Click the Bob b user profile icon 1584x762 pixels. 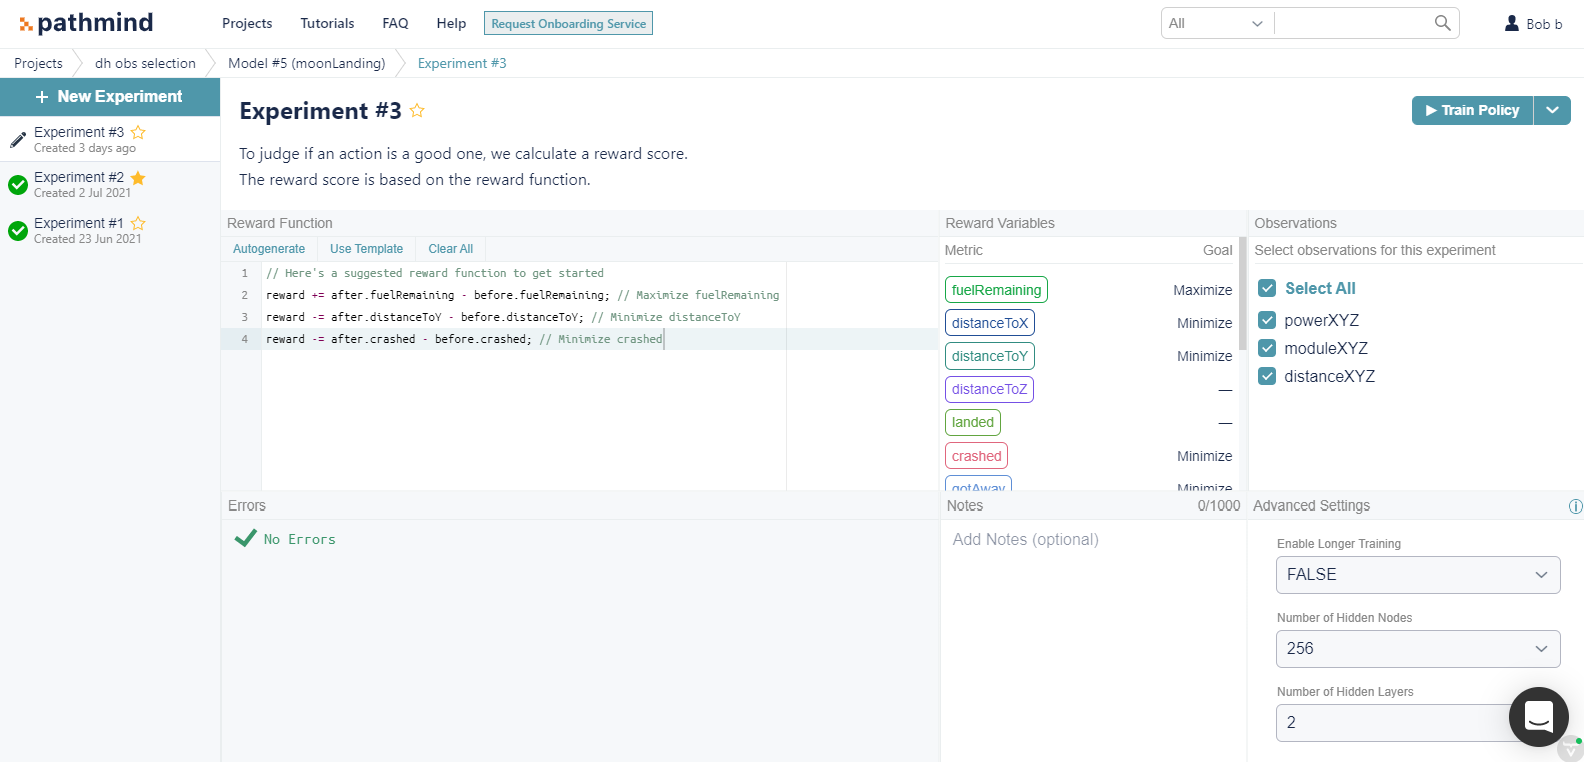[x=1512, y=23]
